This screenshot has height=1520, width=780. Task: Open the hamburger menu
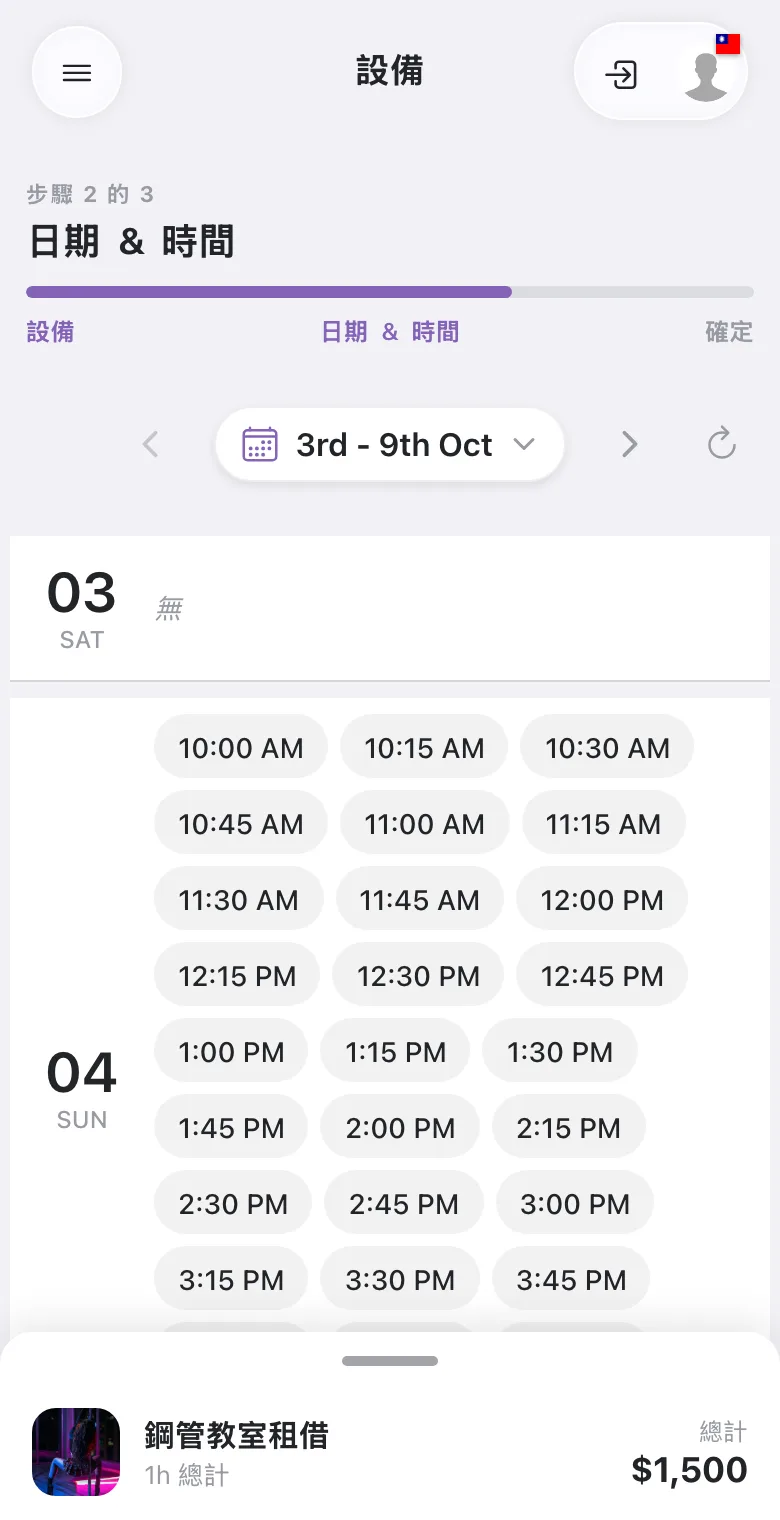[77, 73]
